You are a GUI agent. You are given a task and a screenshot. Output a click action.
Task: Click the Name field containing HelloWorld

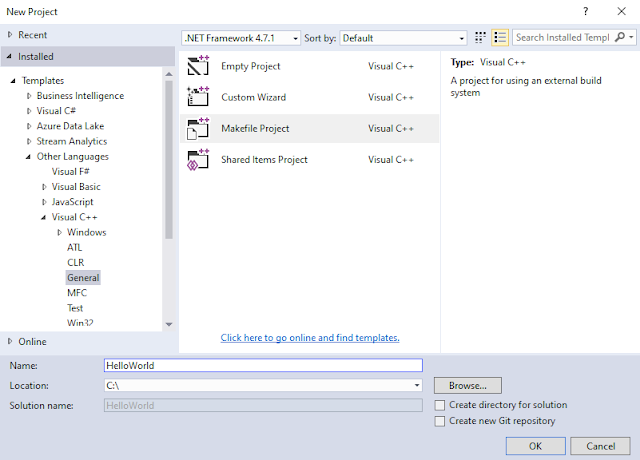coord(263,365)
